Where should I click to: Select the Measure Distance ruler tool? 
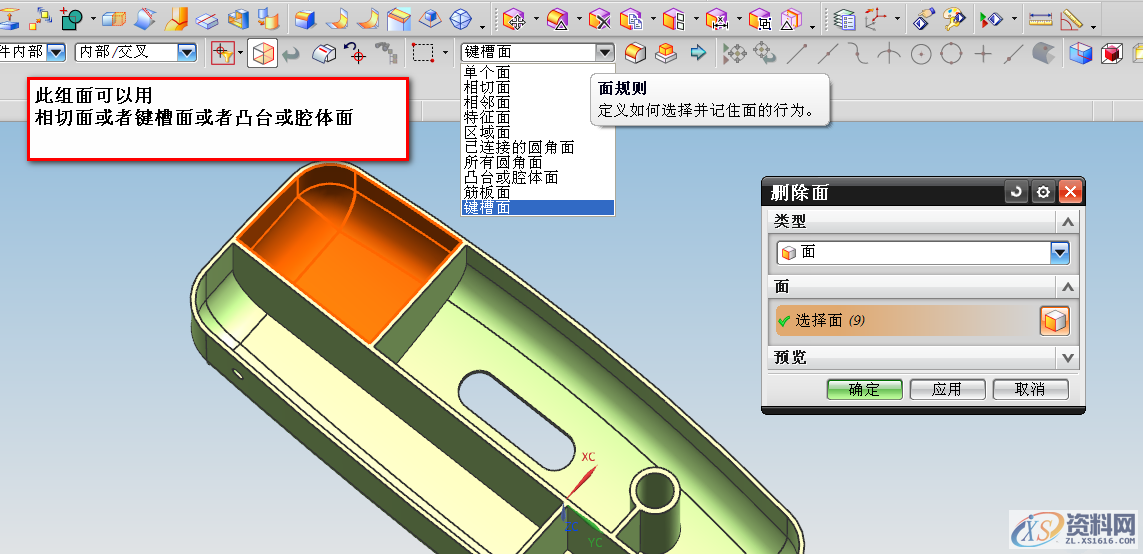coord(1040,18)
